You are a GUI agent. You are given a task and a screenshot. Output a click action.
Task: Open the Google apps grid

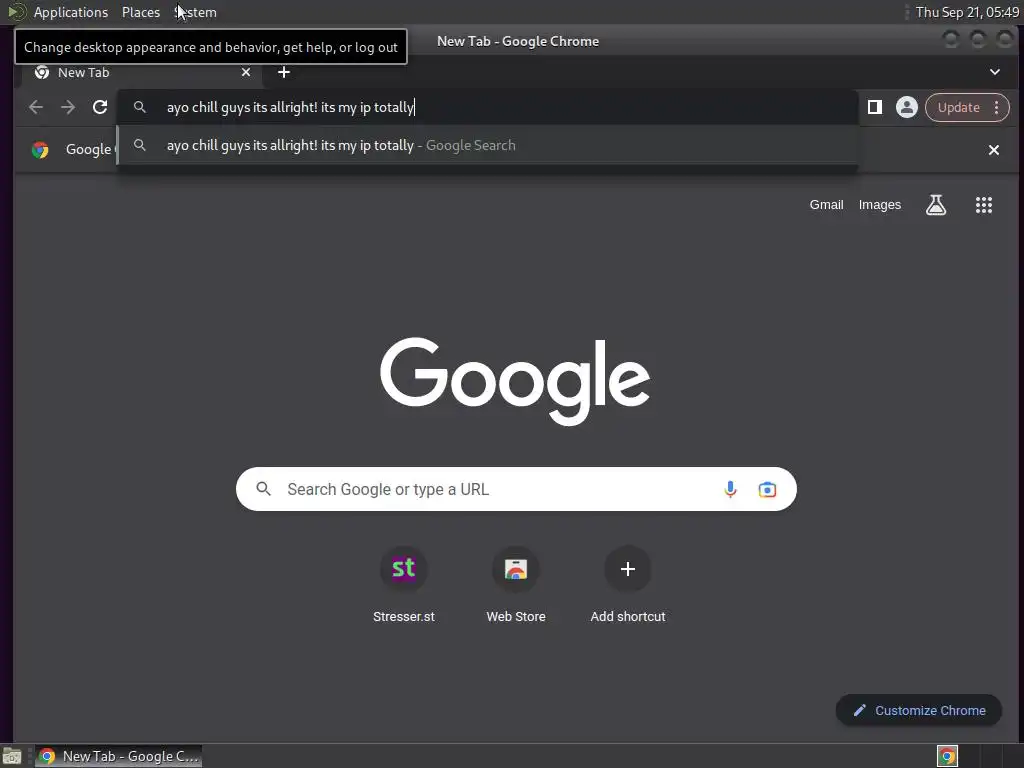pyautogui.click(x=984, y=205)
